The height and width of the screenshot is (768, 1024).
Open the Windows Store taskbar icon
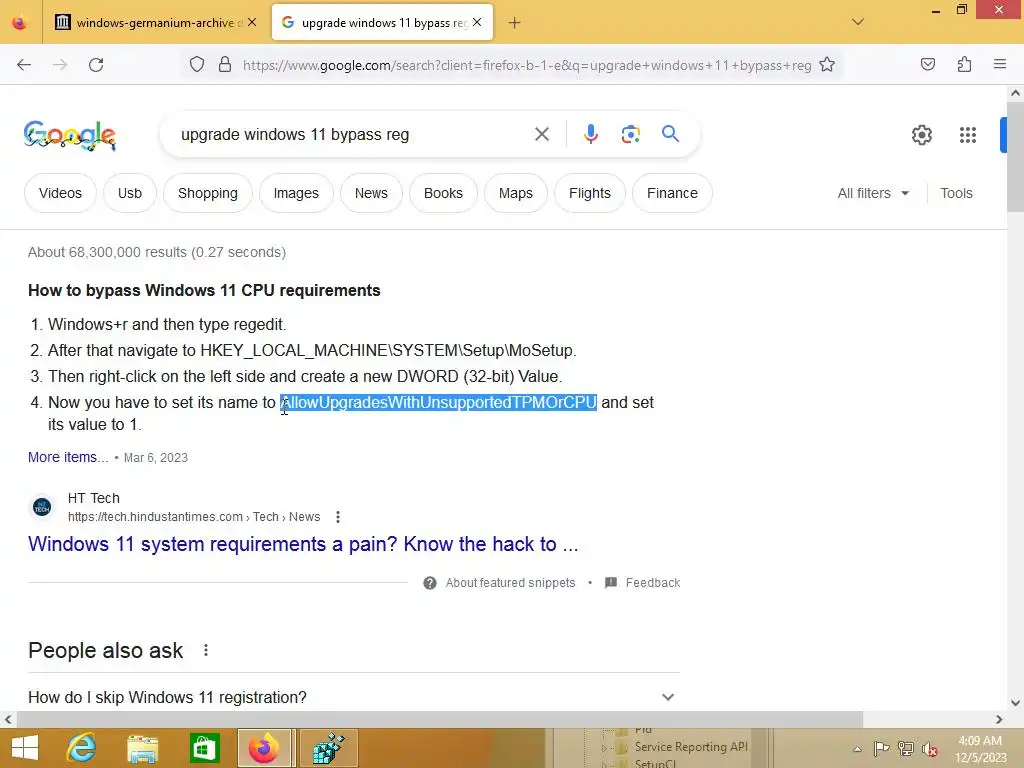click(204, 748)
